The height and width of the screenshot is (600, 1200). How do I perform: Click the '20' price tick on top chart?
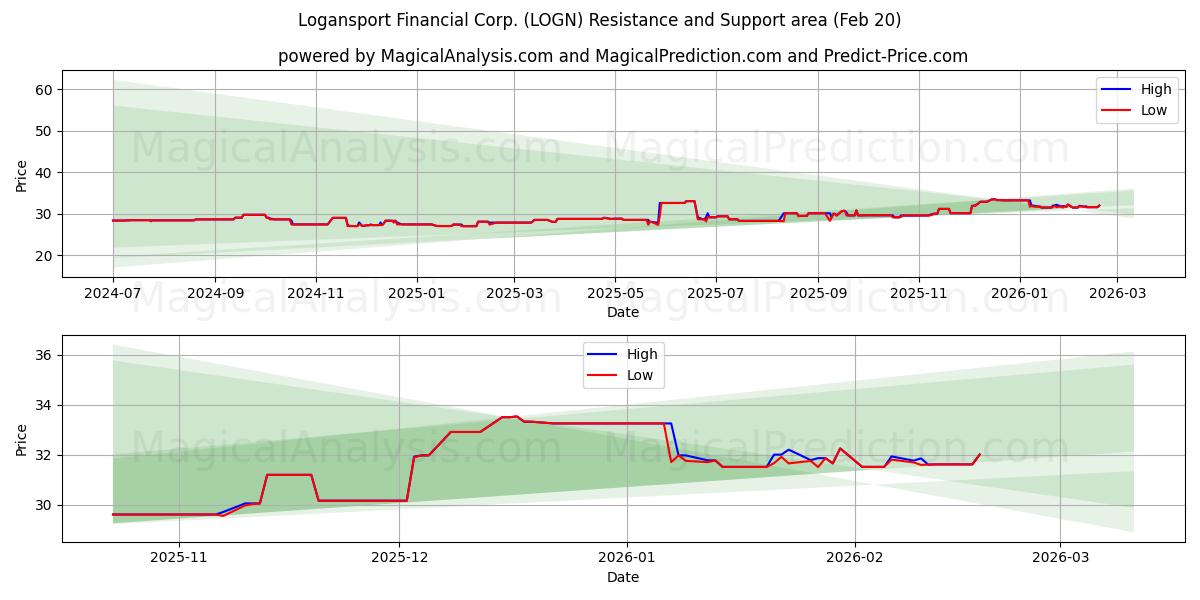[46, 256]
